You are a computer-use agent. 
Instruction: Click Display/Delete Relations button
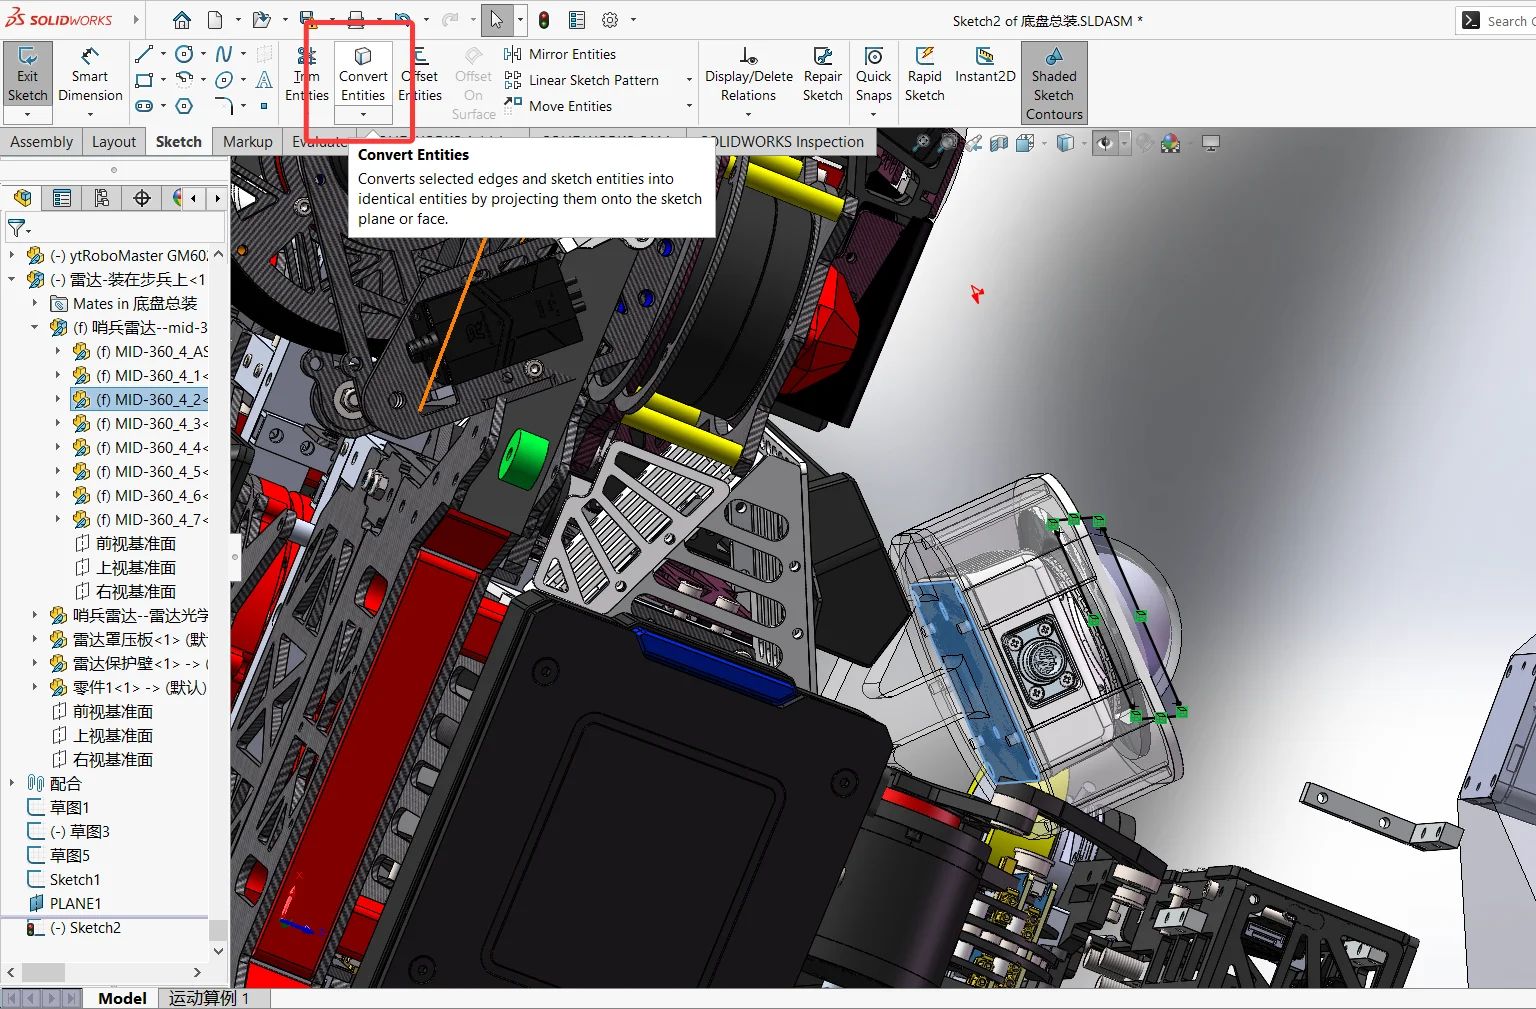pyautogui.click(x=749, y=74)
